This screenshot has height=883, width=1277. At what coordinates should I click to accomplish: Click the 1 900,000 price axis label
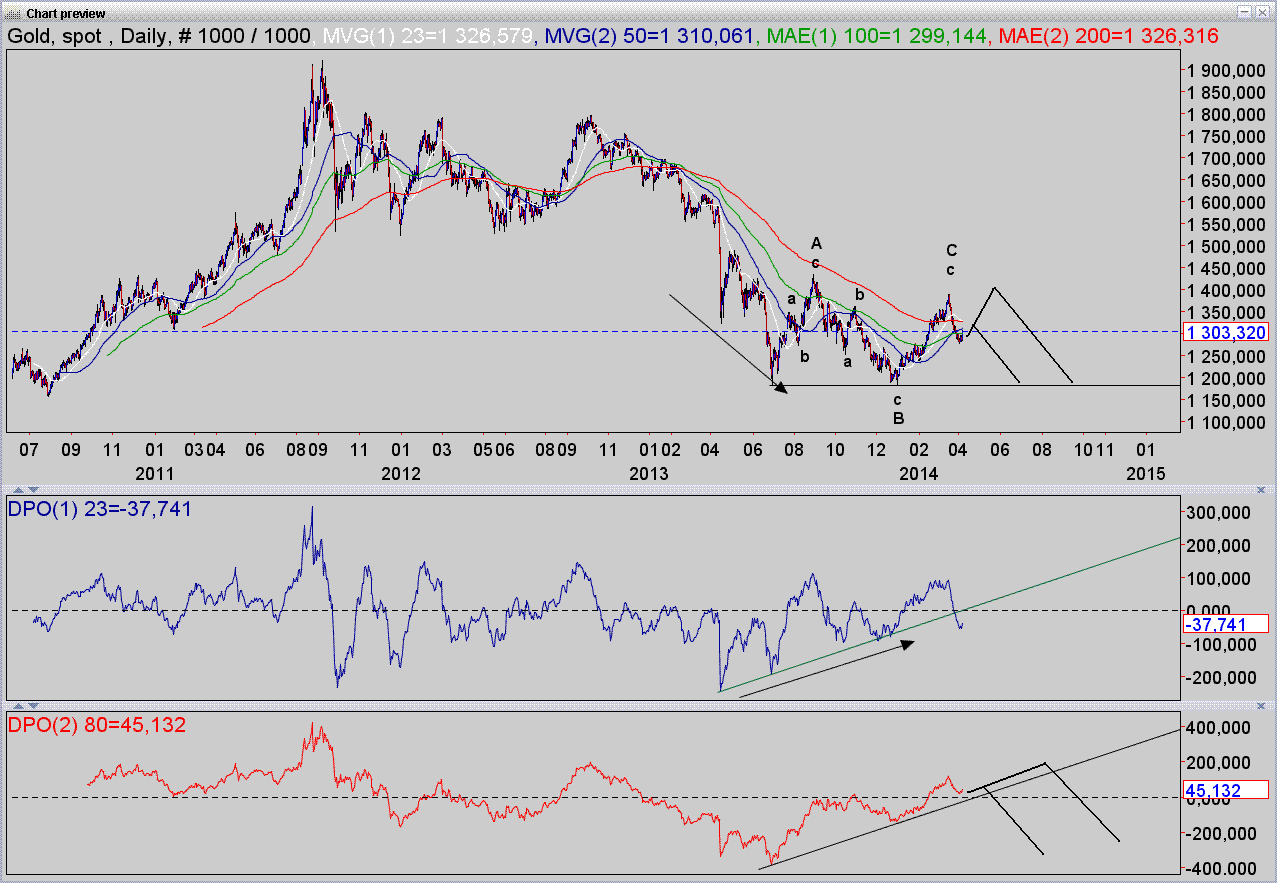1226,70
